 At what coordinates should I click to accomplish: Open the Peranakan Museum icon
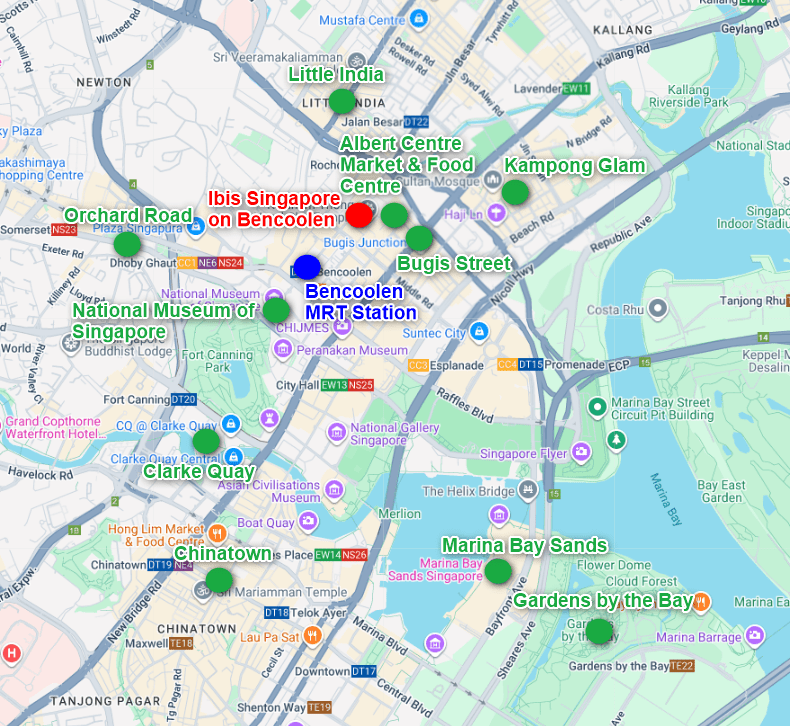click(283, 350)
